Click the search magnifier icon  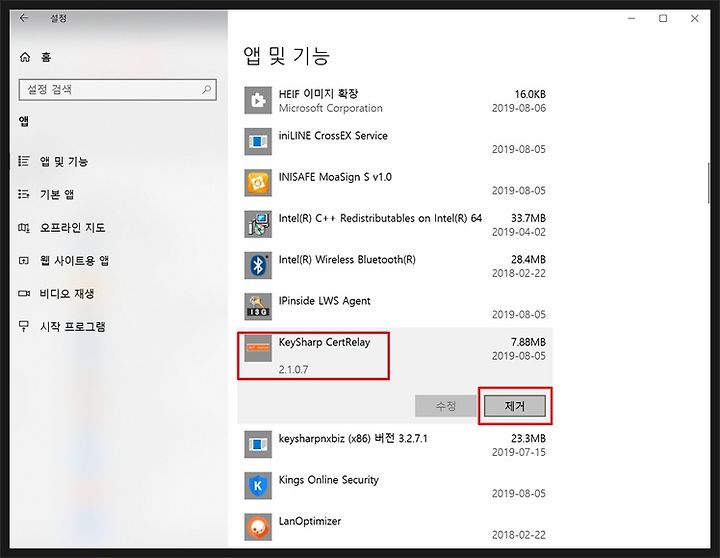tap(207, 89)
